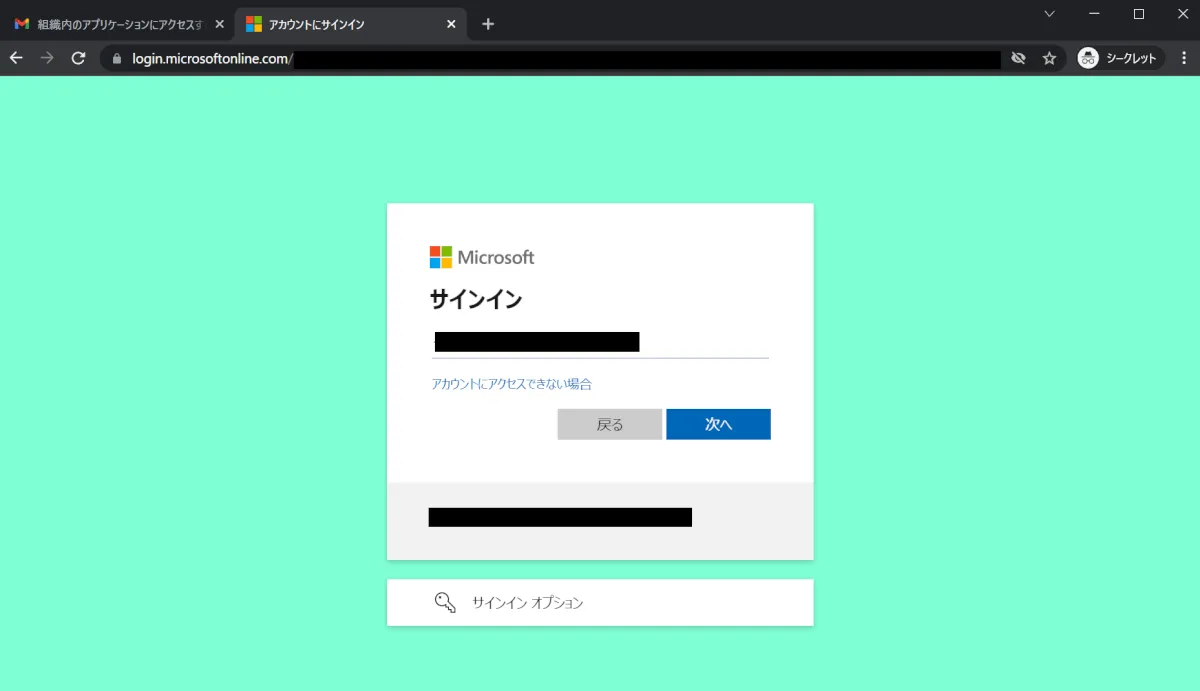The width and height of the screenshot is (1200, 691).
Task: Close the browser window
Action: tap(1182, 14)
